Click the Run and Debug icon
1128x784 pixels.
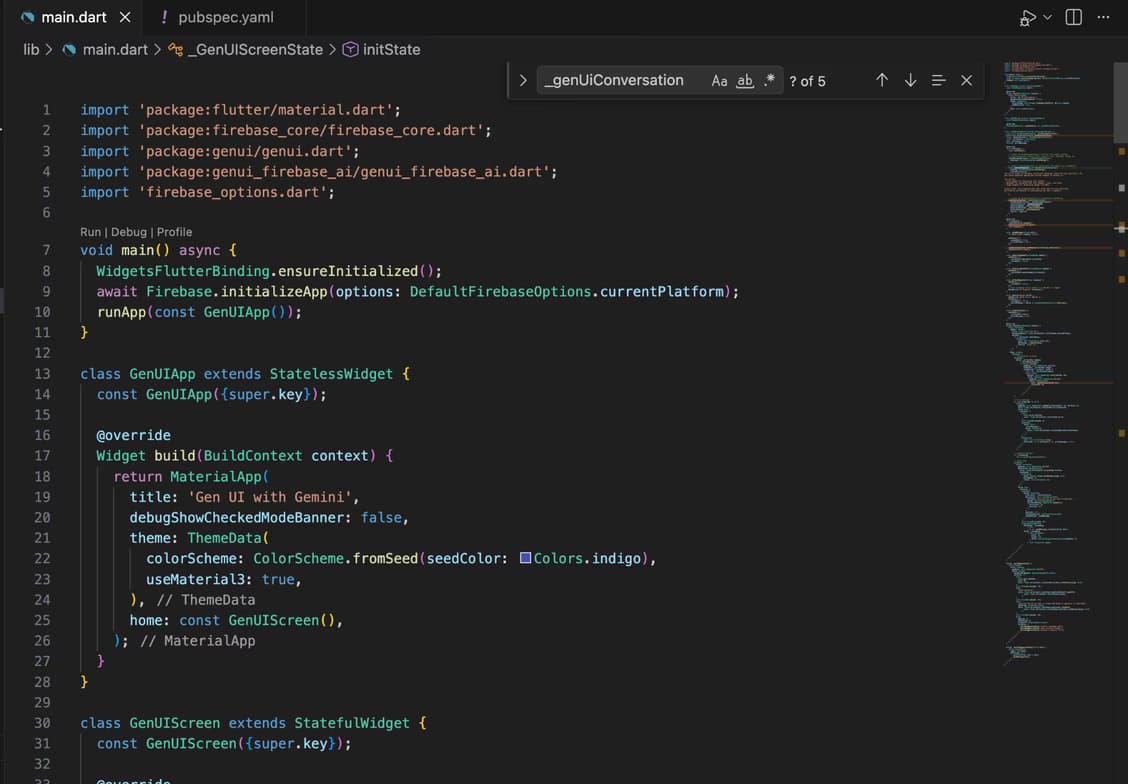click(x=1027, y=18)
